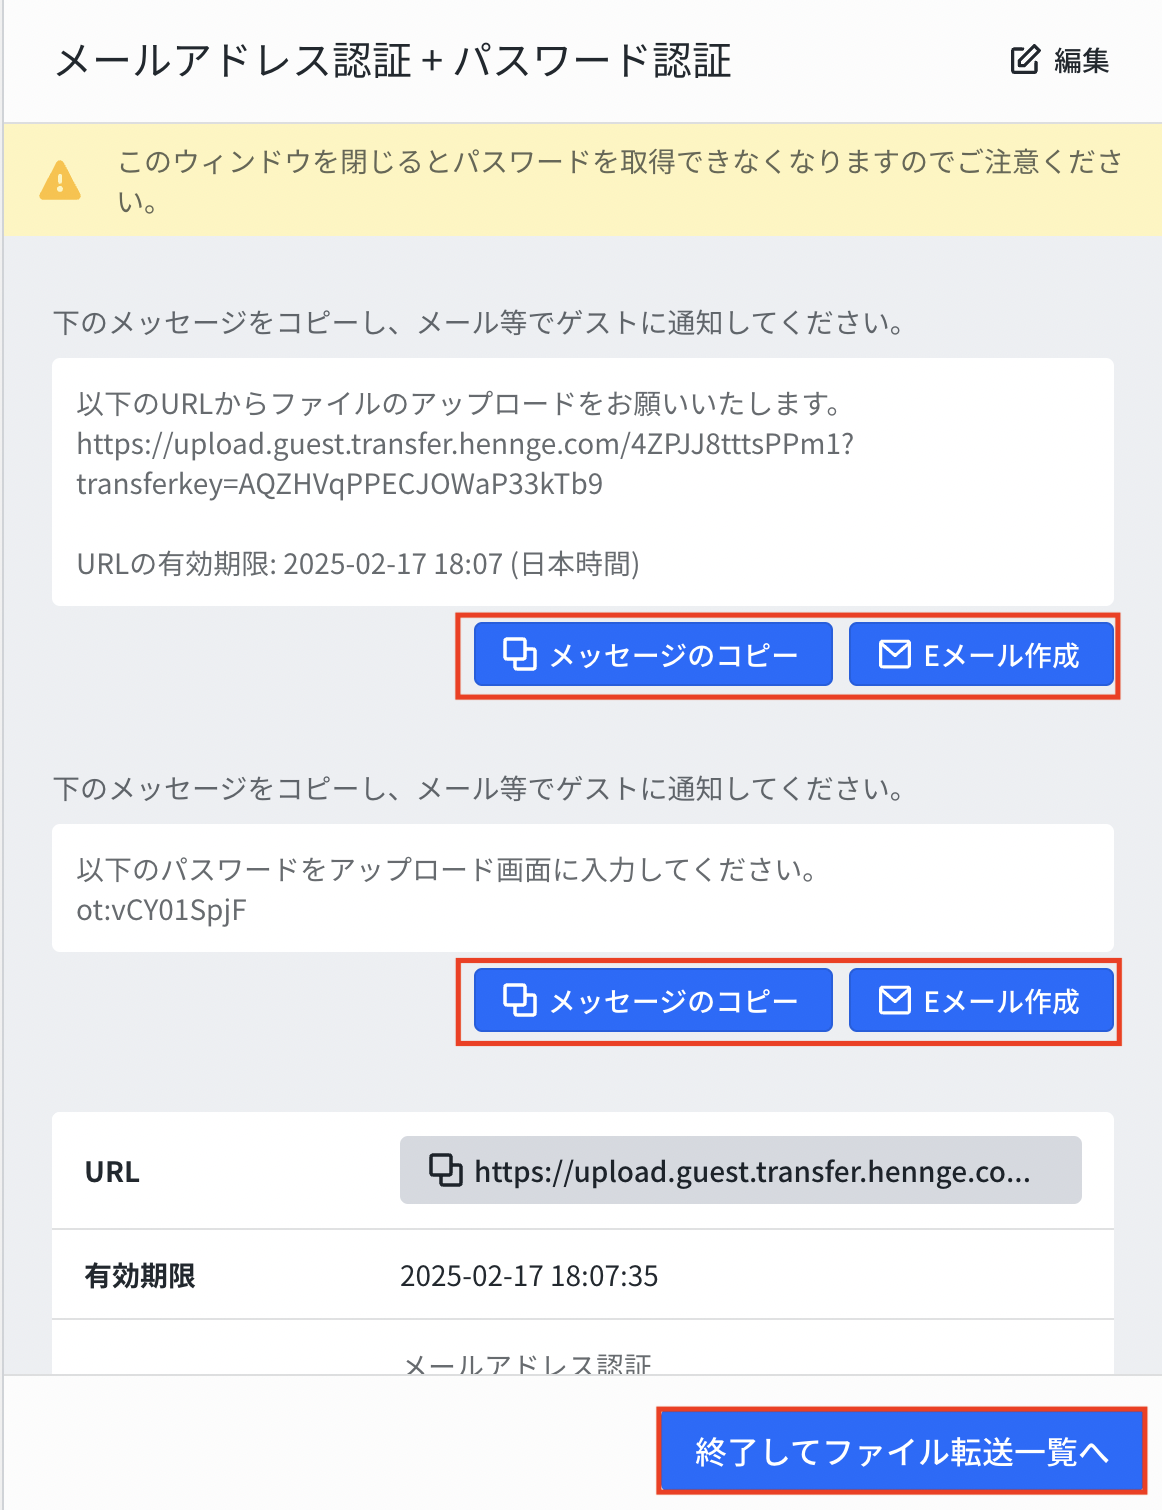
Task: Click the password ot:vCY01SpjF message box
Action: tap(583, 888)
